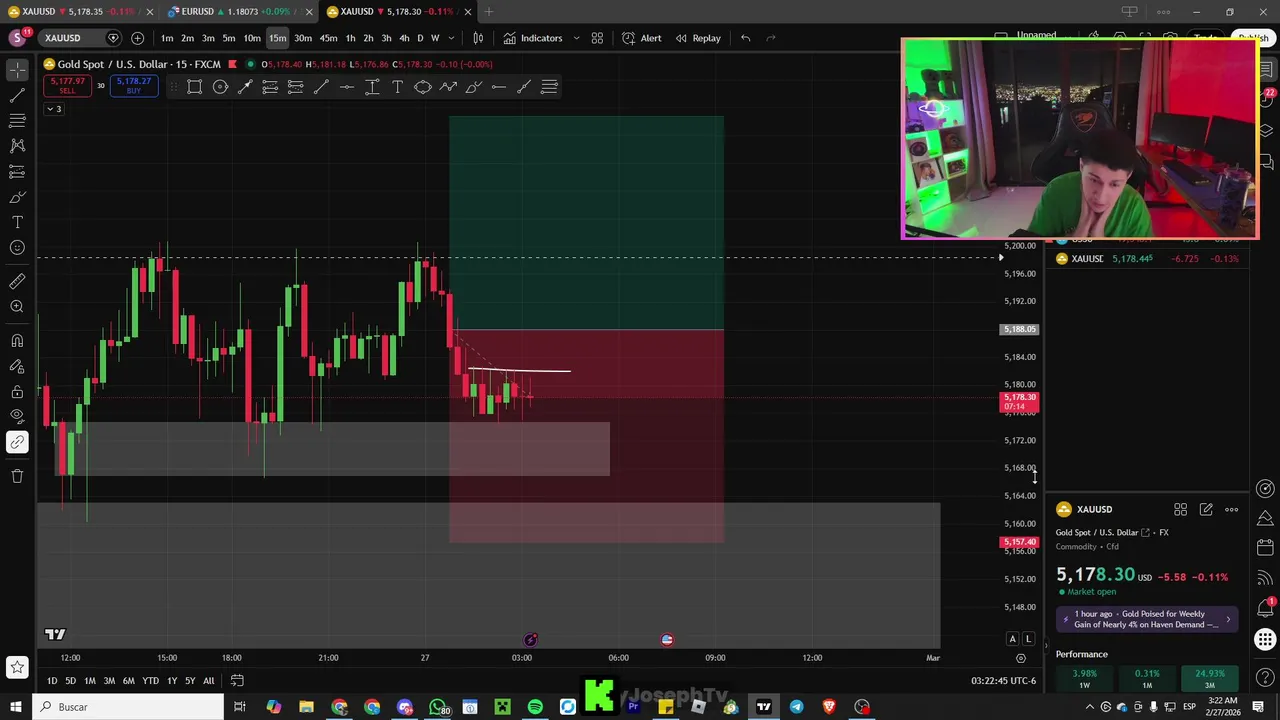Toggle log scale L button
Image resolution: width=1280 pixels, height=720 pixels.
pos(1028,639)
